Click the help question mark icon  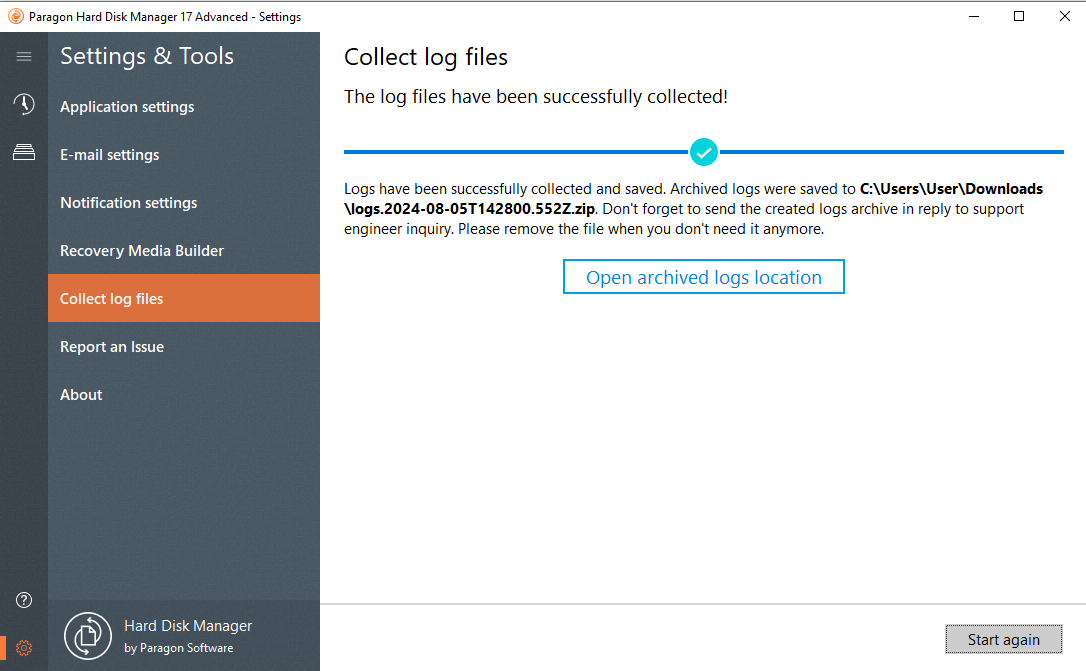point(23,600)
